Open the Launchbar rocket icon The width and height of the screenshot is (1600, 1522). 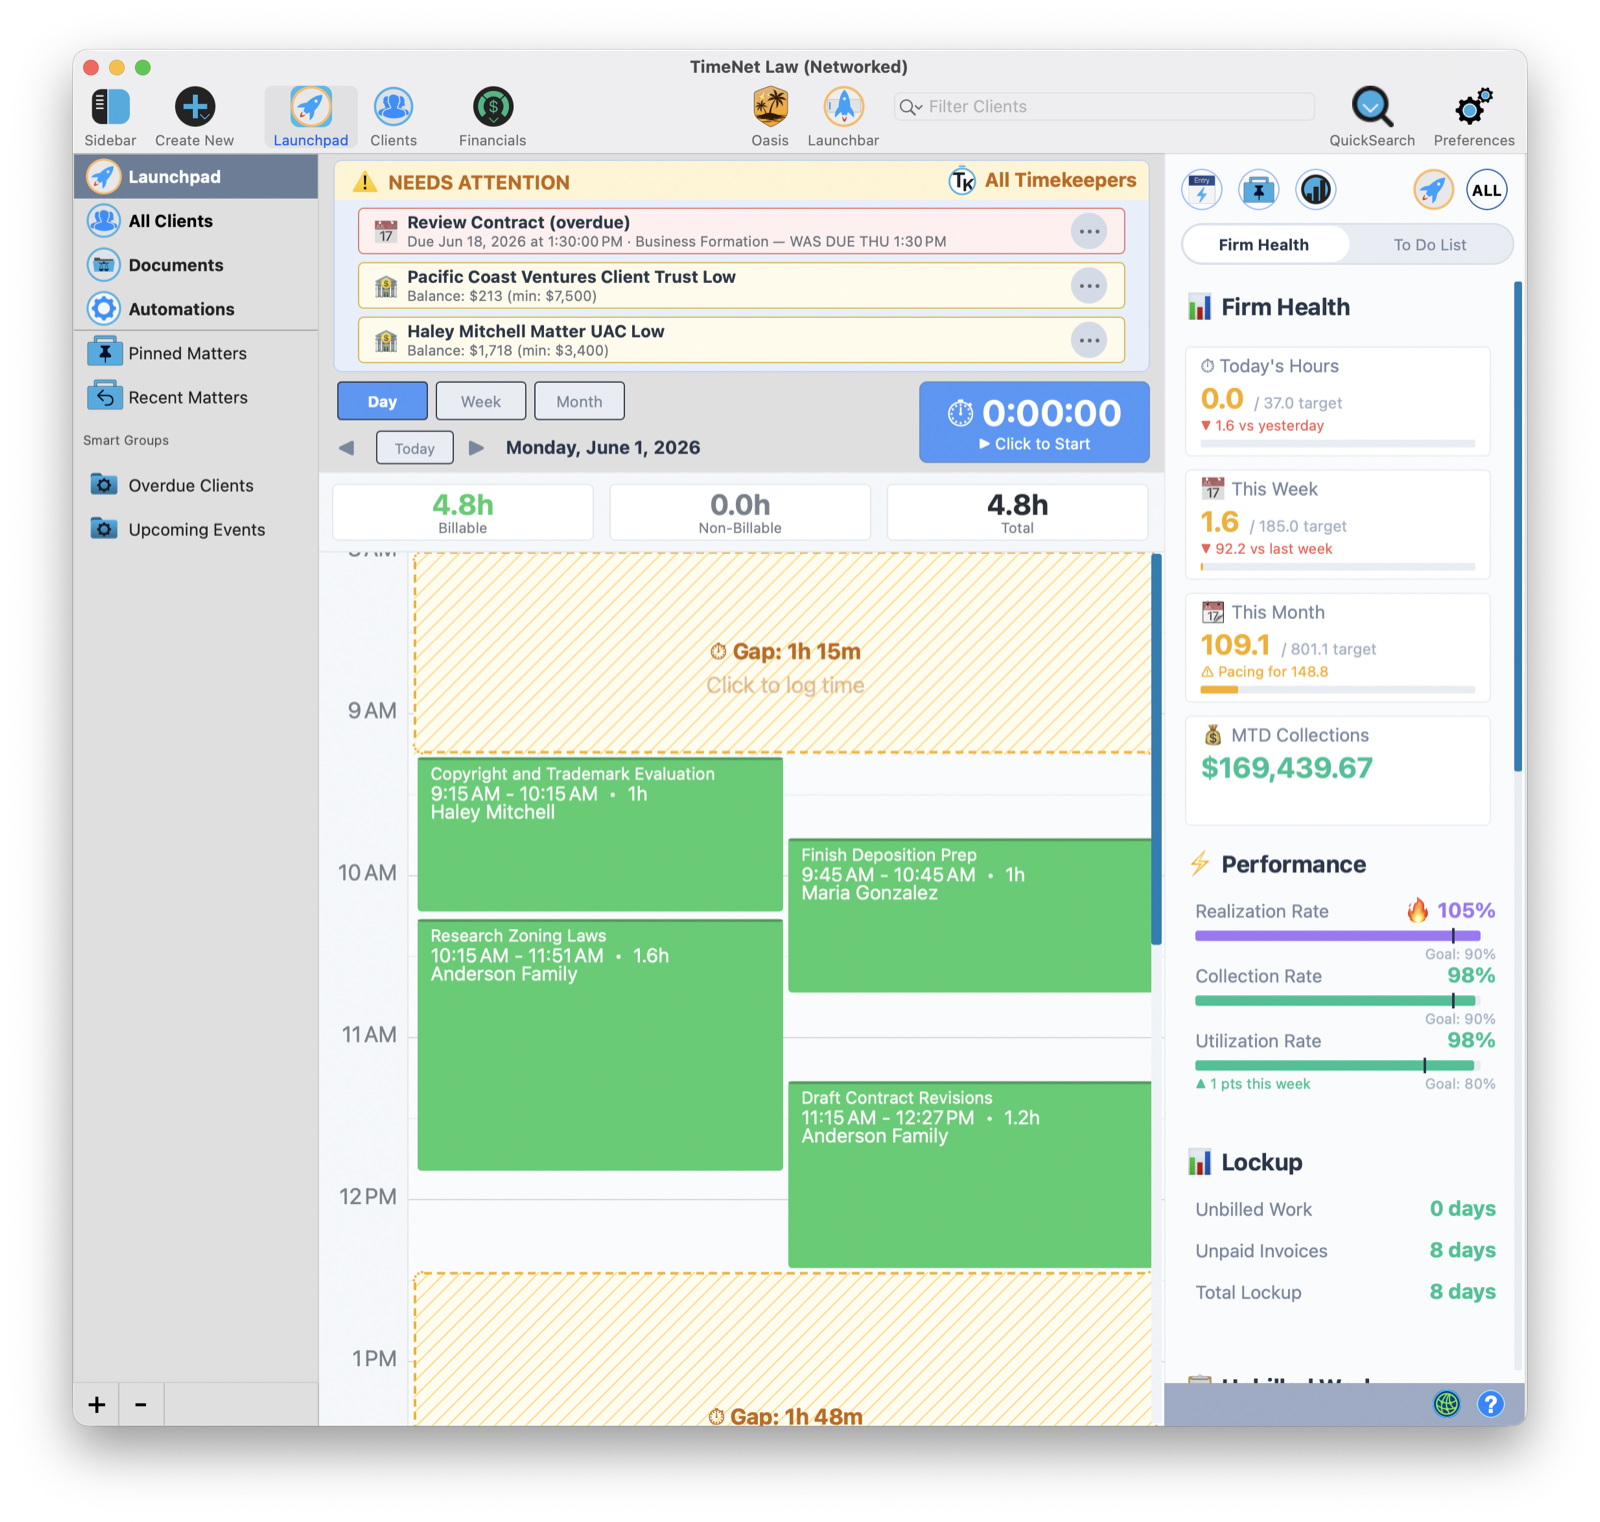point(843,107)
